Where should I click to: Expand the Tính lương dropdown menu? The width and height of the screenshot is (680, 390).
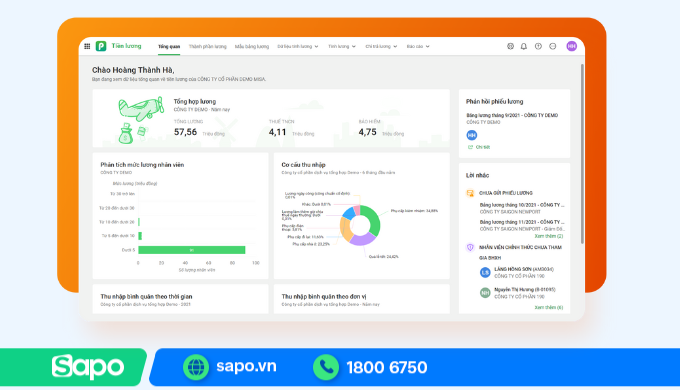coord(342,46)
